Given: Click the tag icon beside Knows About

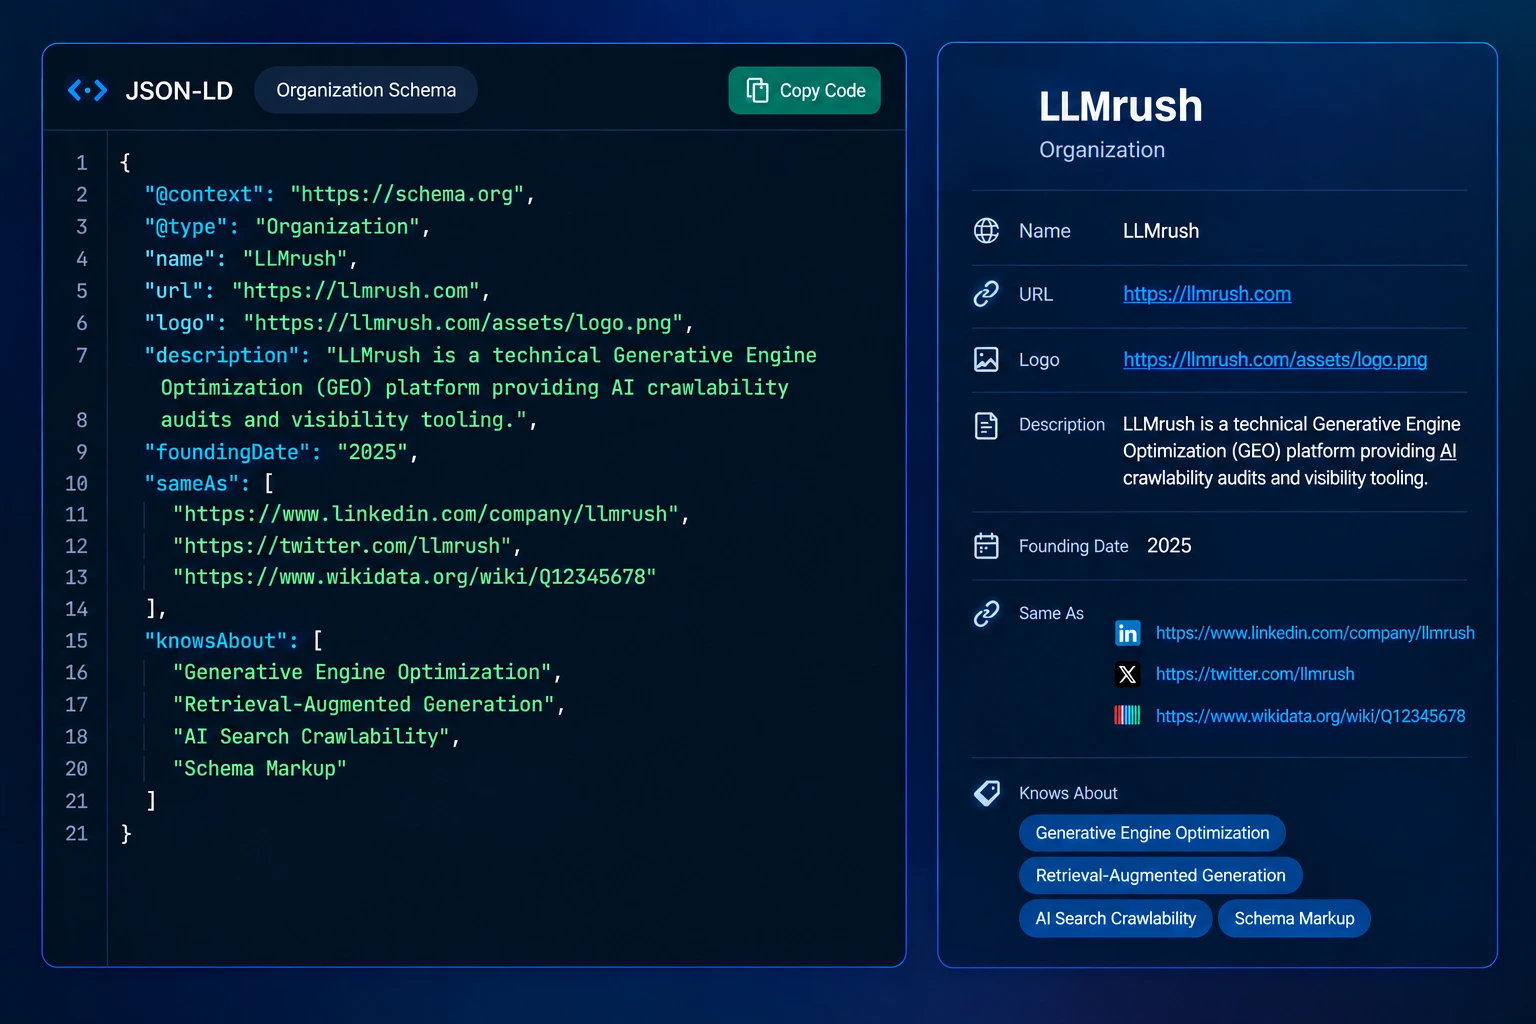Looking at the screenshot, I should tap(986, 793).
